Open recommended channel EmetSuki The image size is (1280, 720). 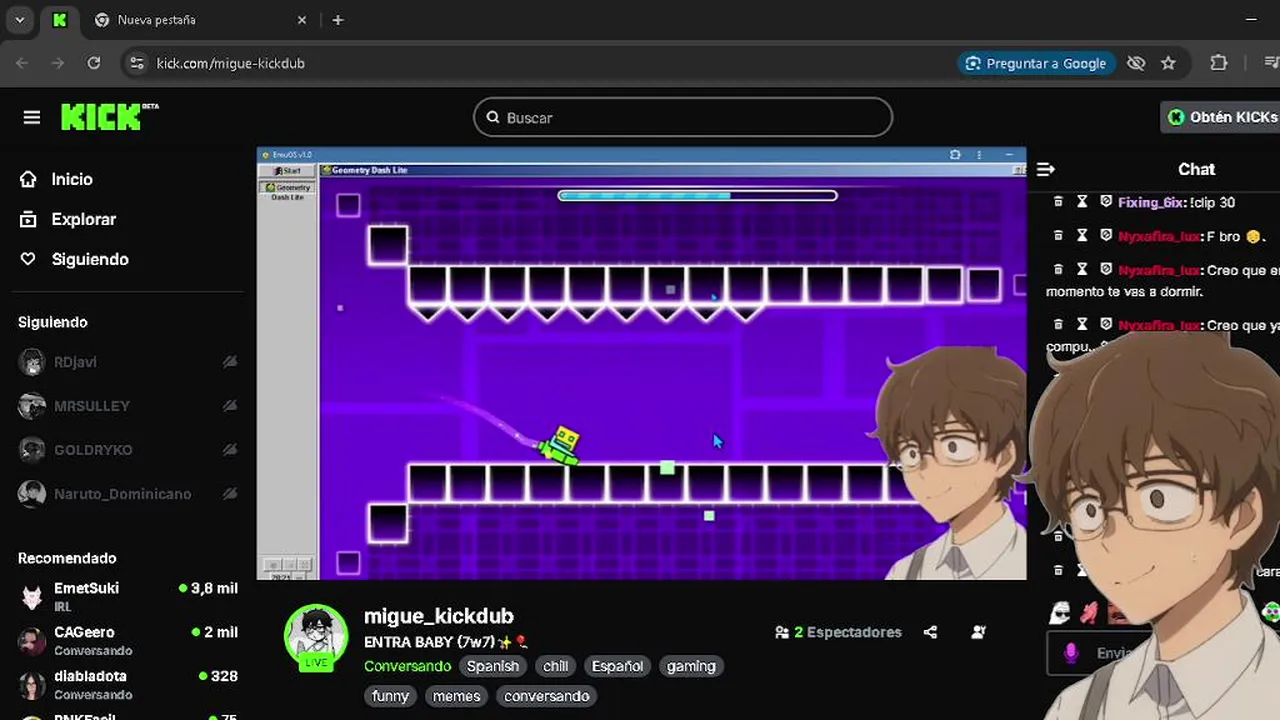(x=128, y=596)
